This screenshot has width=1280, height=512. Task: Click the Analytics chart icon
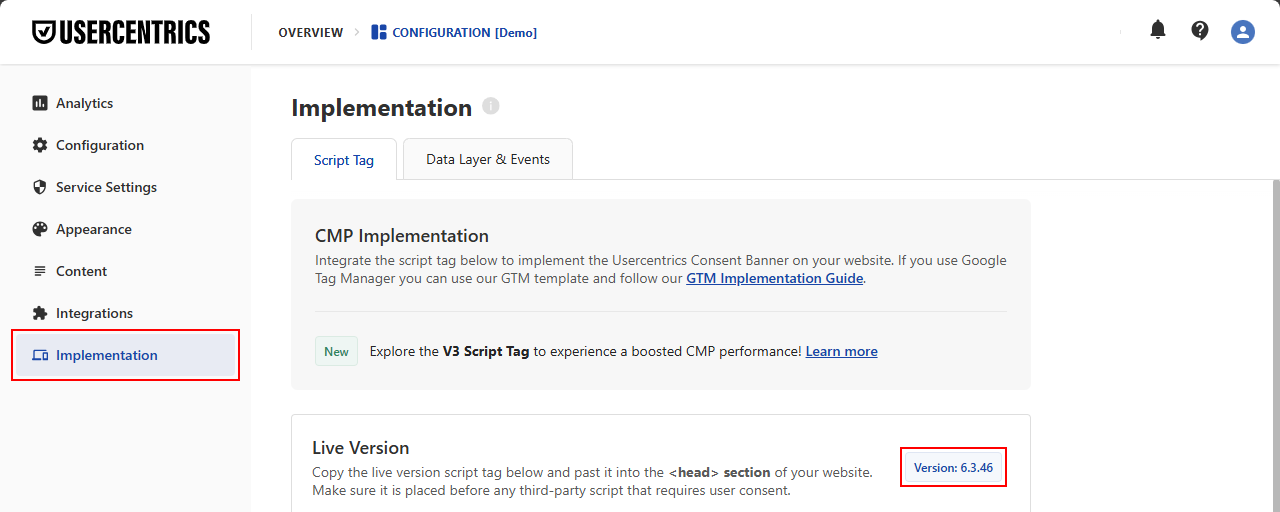click(40, 103)
